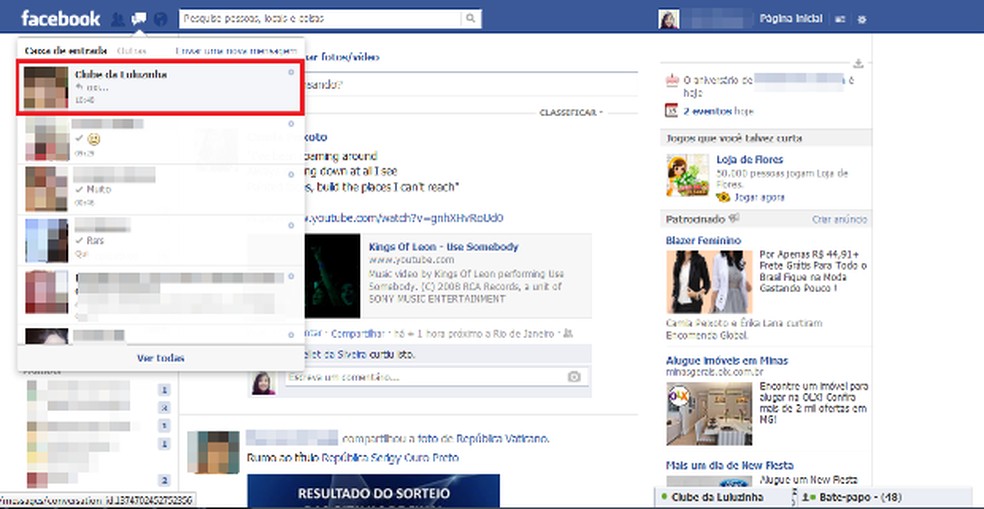The image size is (984, 509).
Task: Start a new message link
Action: pos(236,51)
